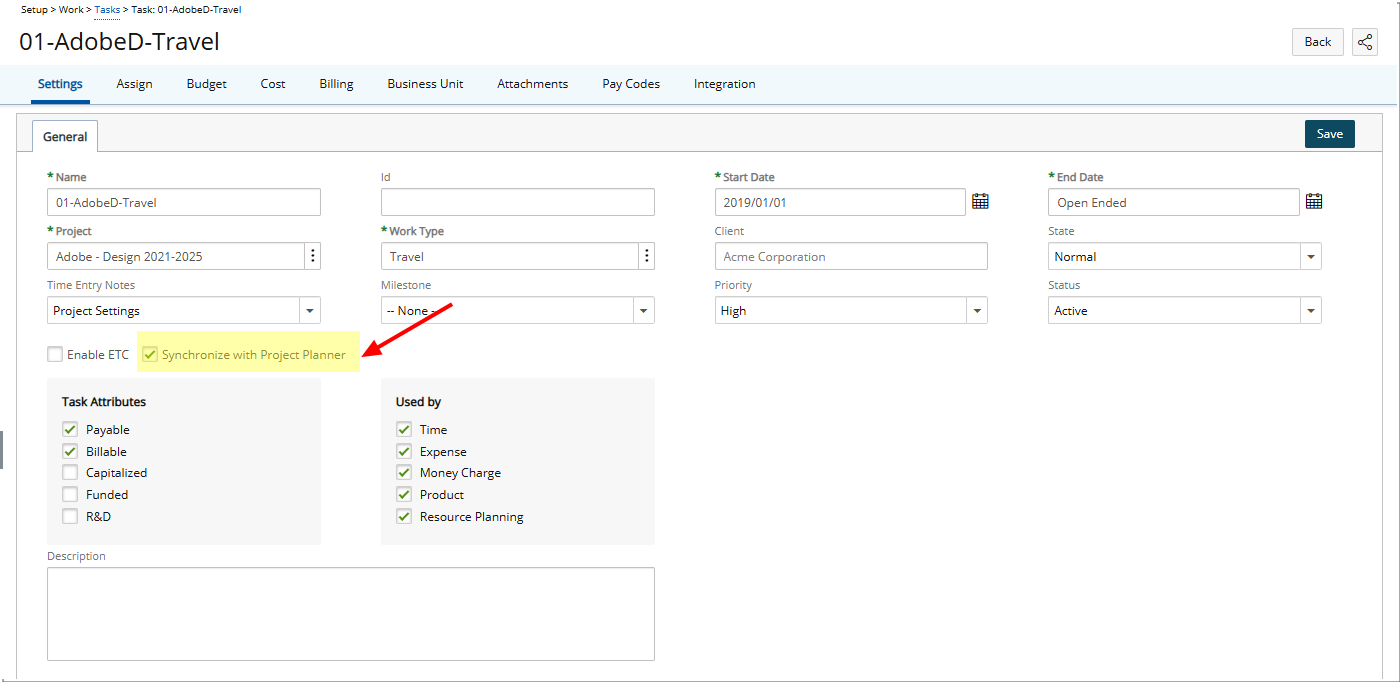The image size is (1400, 682).
Task: Uncheck Used by Resource Planning
Action: 404,516
